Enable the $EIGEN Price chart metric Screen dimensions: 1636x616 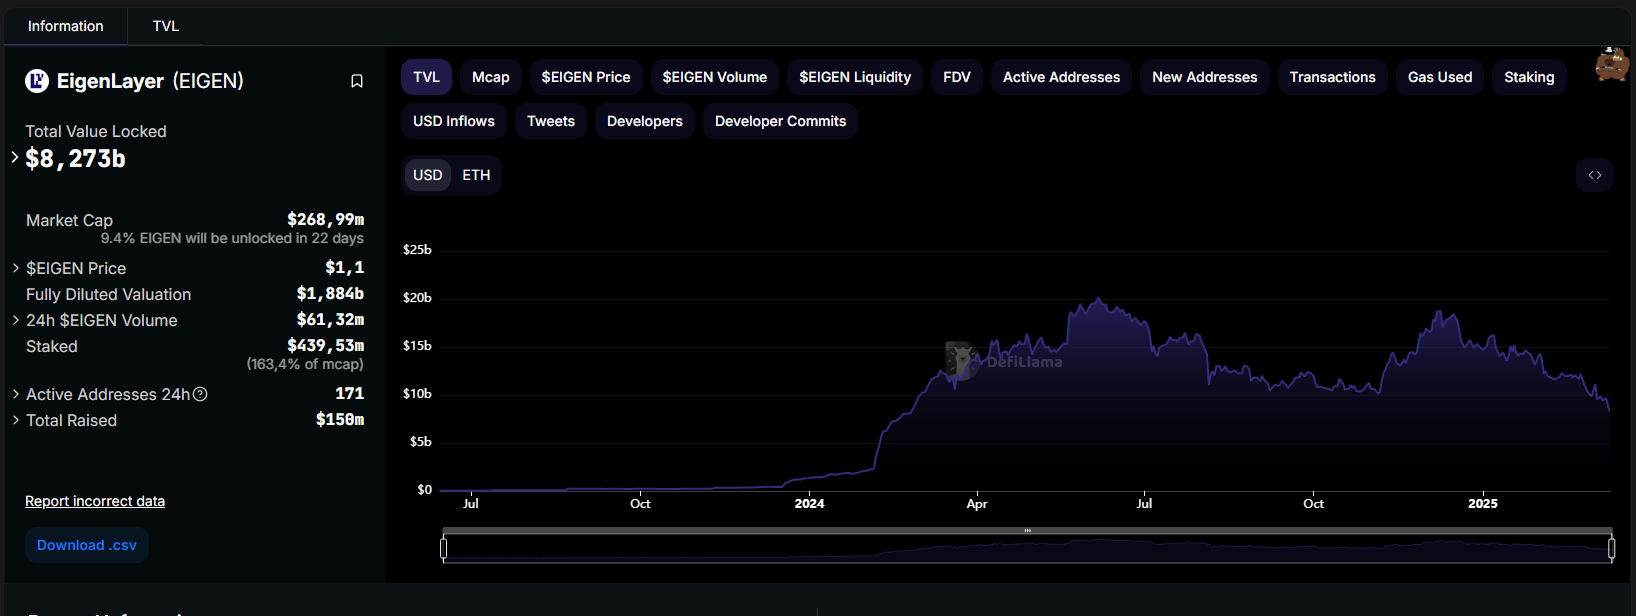(586, 77)
